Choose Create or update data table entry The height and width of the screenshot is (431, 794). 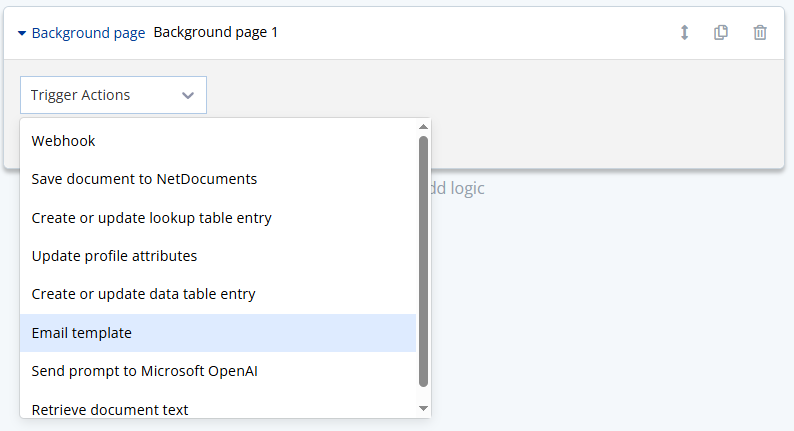[218, 294]
